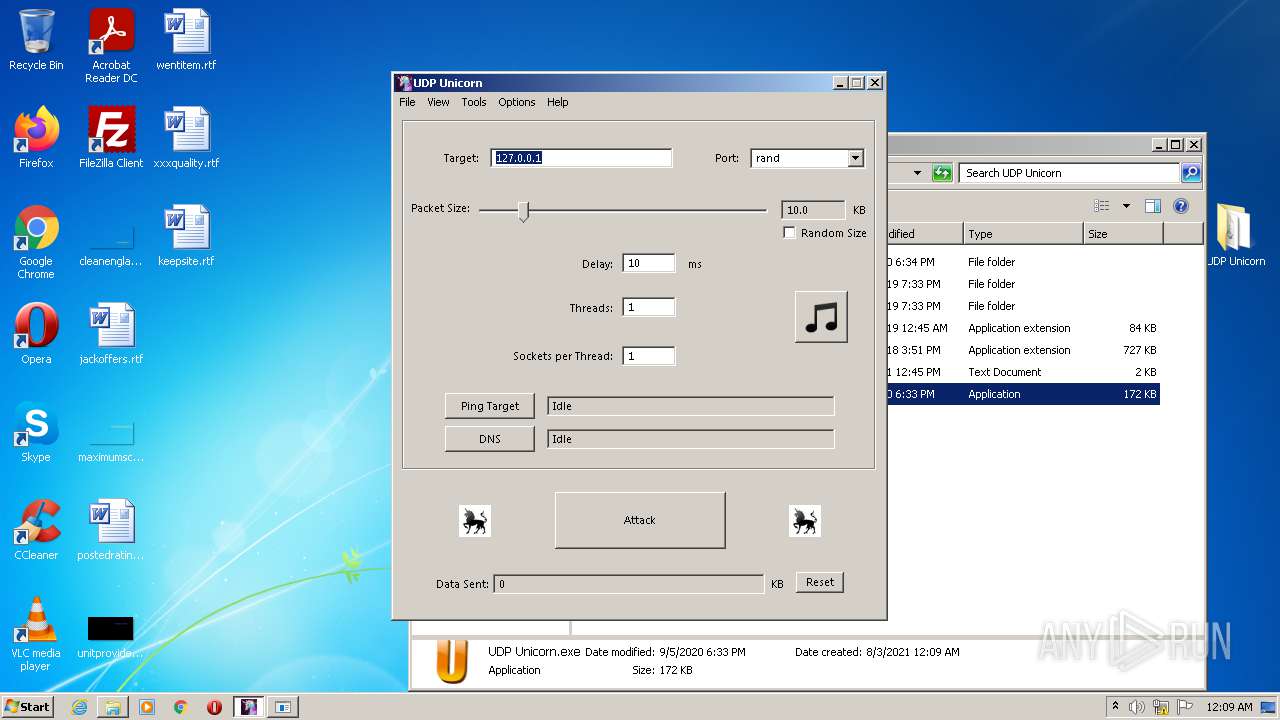This screenshot has height=720, width=1280.
Task: Open Explorer change view dropdown arrow
Action: coord(1126,206)
